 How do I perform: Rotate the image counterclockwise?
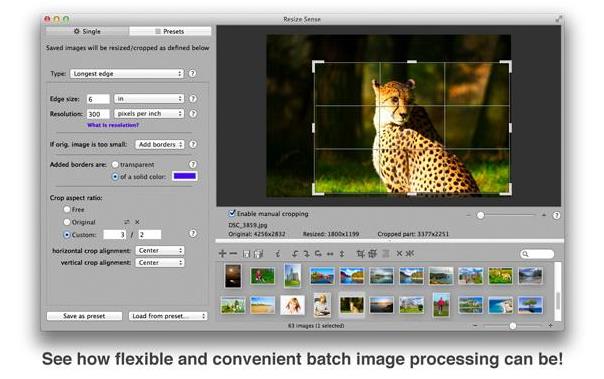click(x=295, y=254)
